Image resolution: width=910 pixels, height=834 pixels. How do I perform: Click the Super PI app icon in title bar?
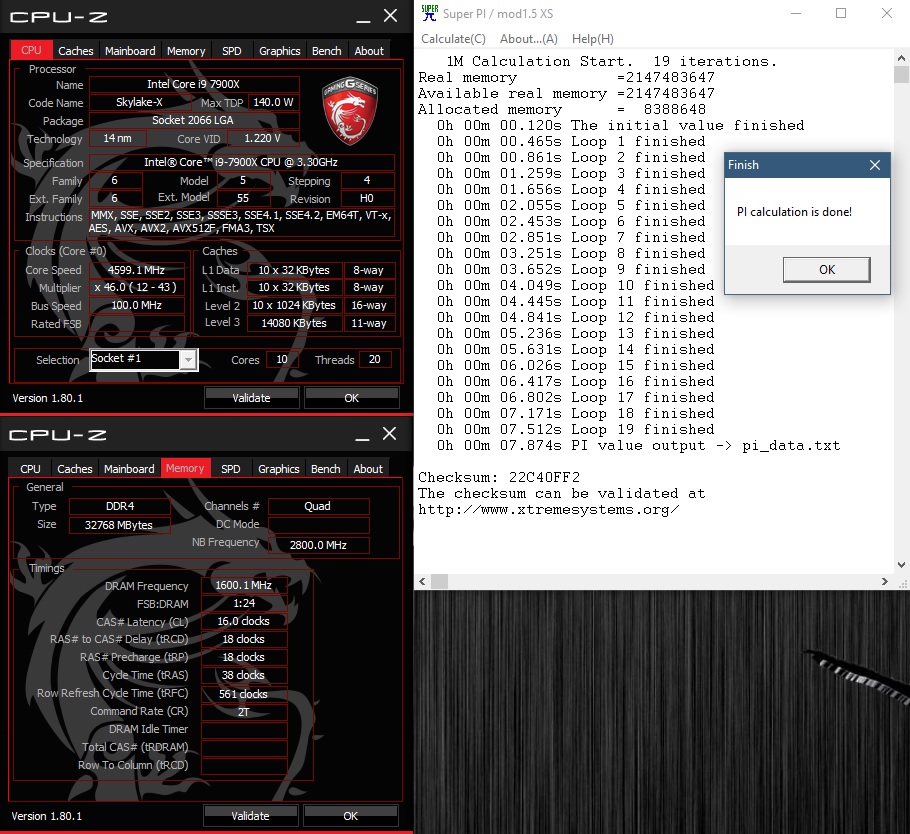click(429, 13)
